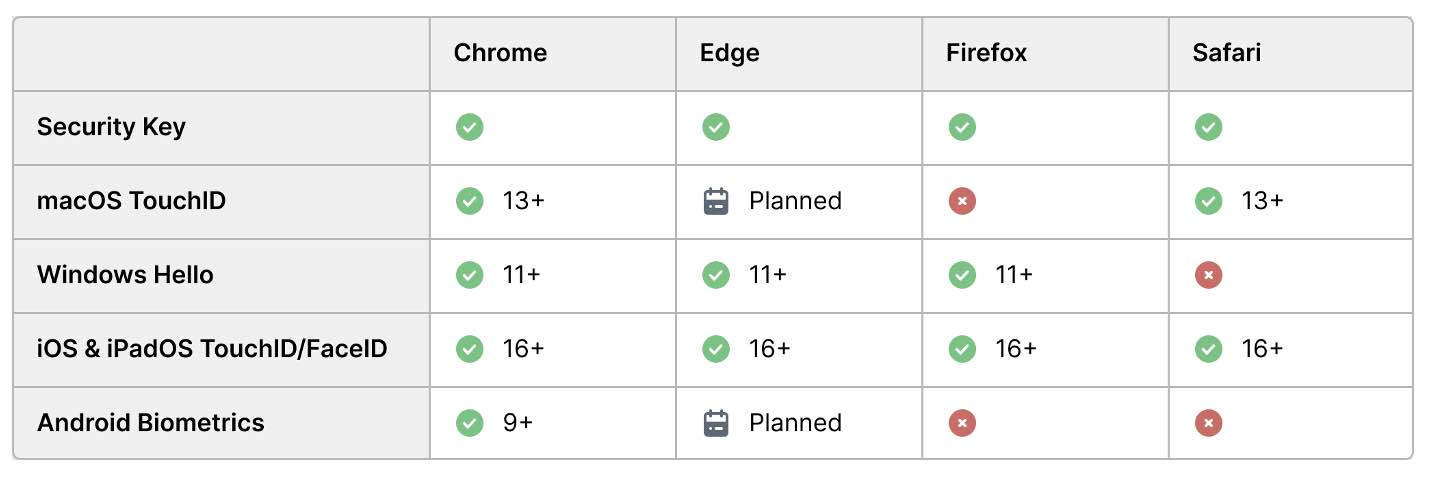Click the Planned text in macOS TouchID row
The image size is (1432, 478).
pos(795,201)
